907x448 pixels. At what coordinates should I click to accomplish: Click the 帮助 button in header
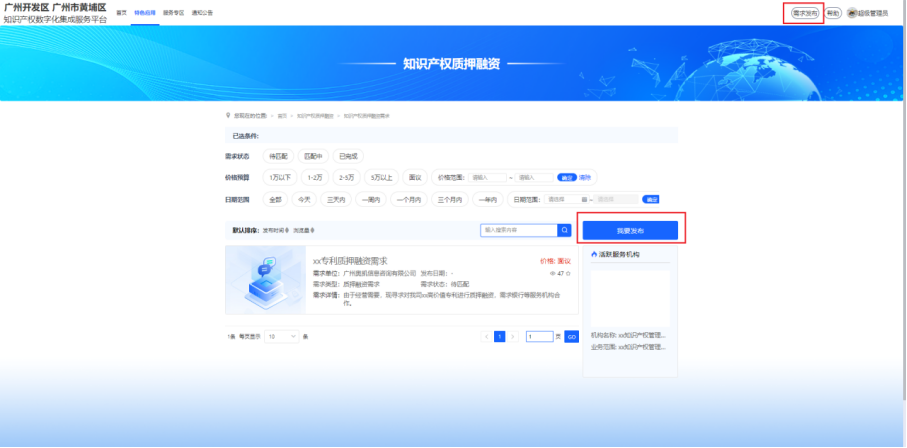(x=832, y=13)
